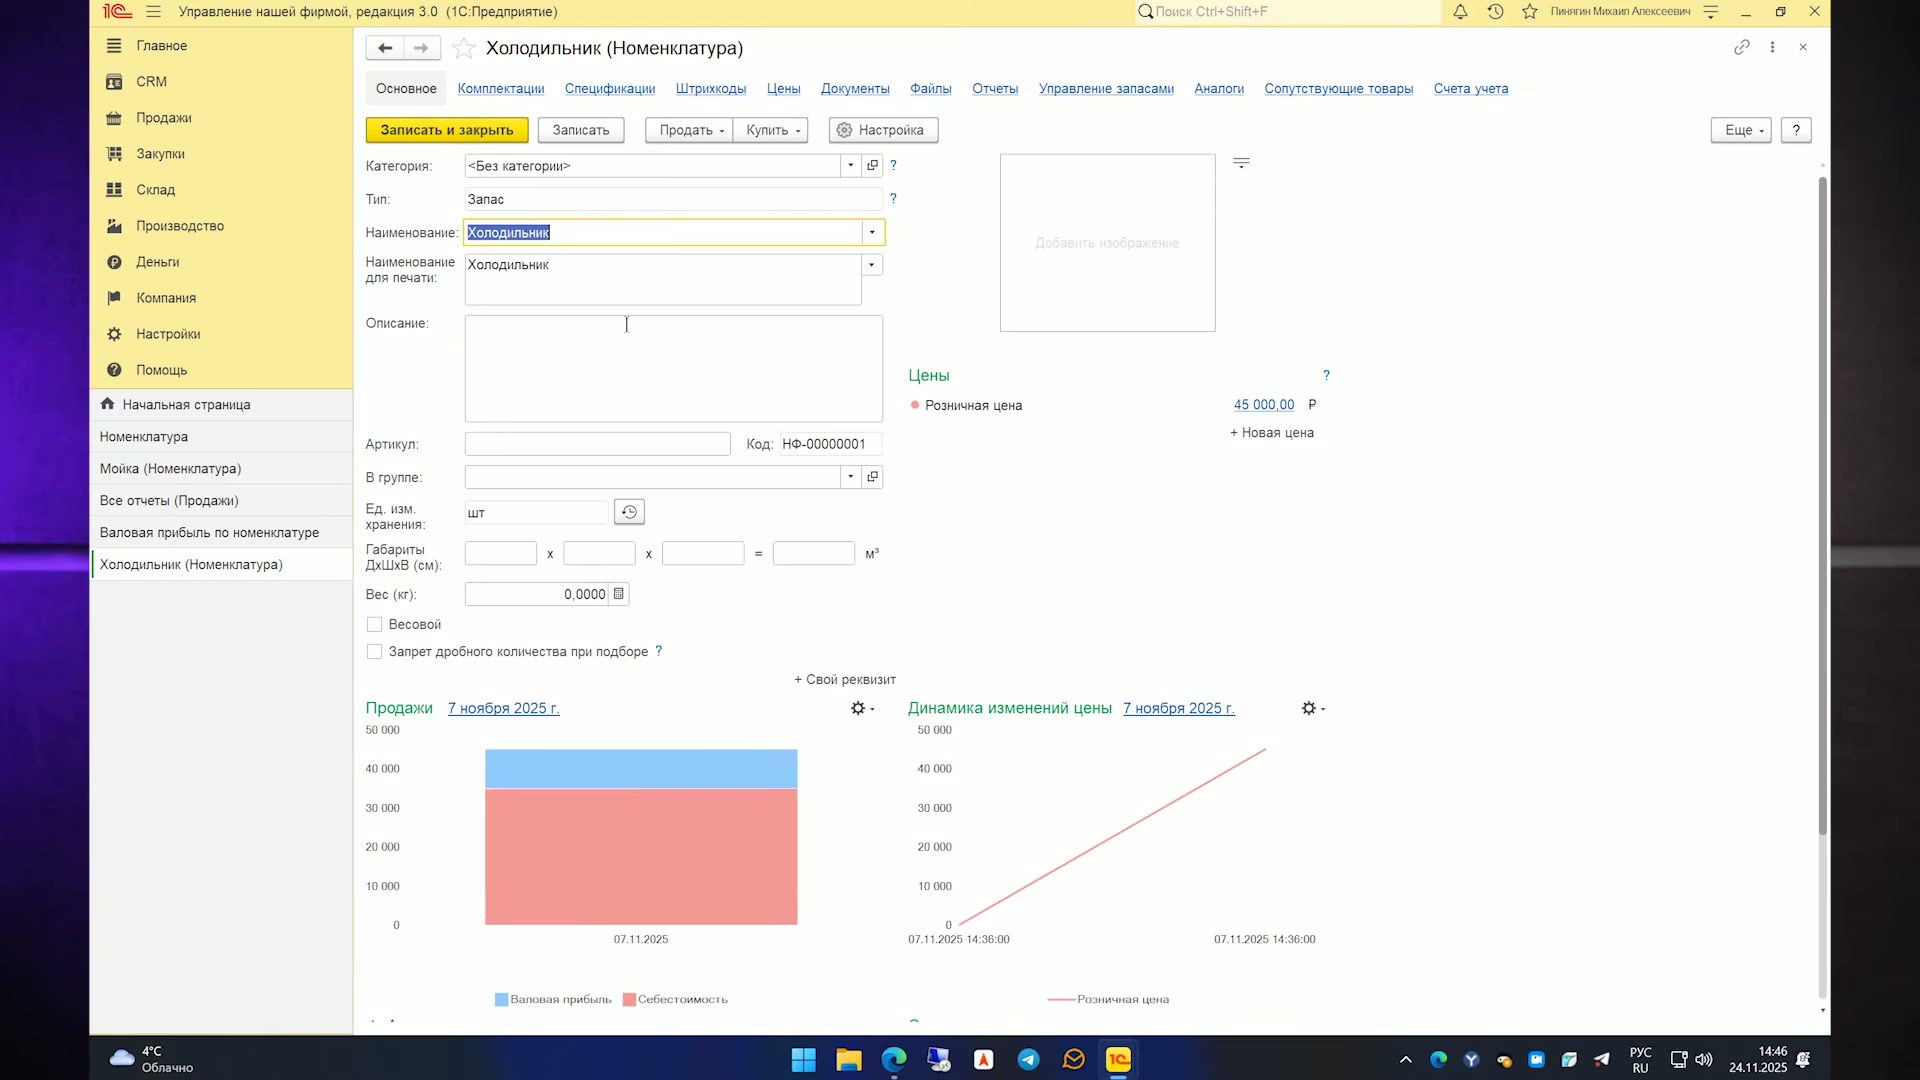The height and width of the screenshot is (1080, 1920).
Task: Expand the В группе dropdown
Action: pos(851,477)
